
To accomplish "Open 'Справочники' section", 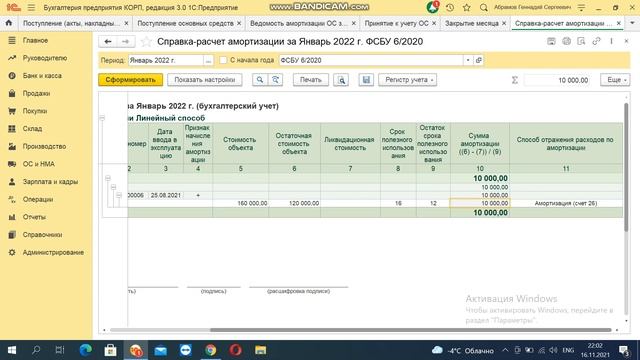I will tap(42, 235).
